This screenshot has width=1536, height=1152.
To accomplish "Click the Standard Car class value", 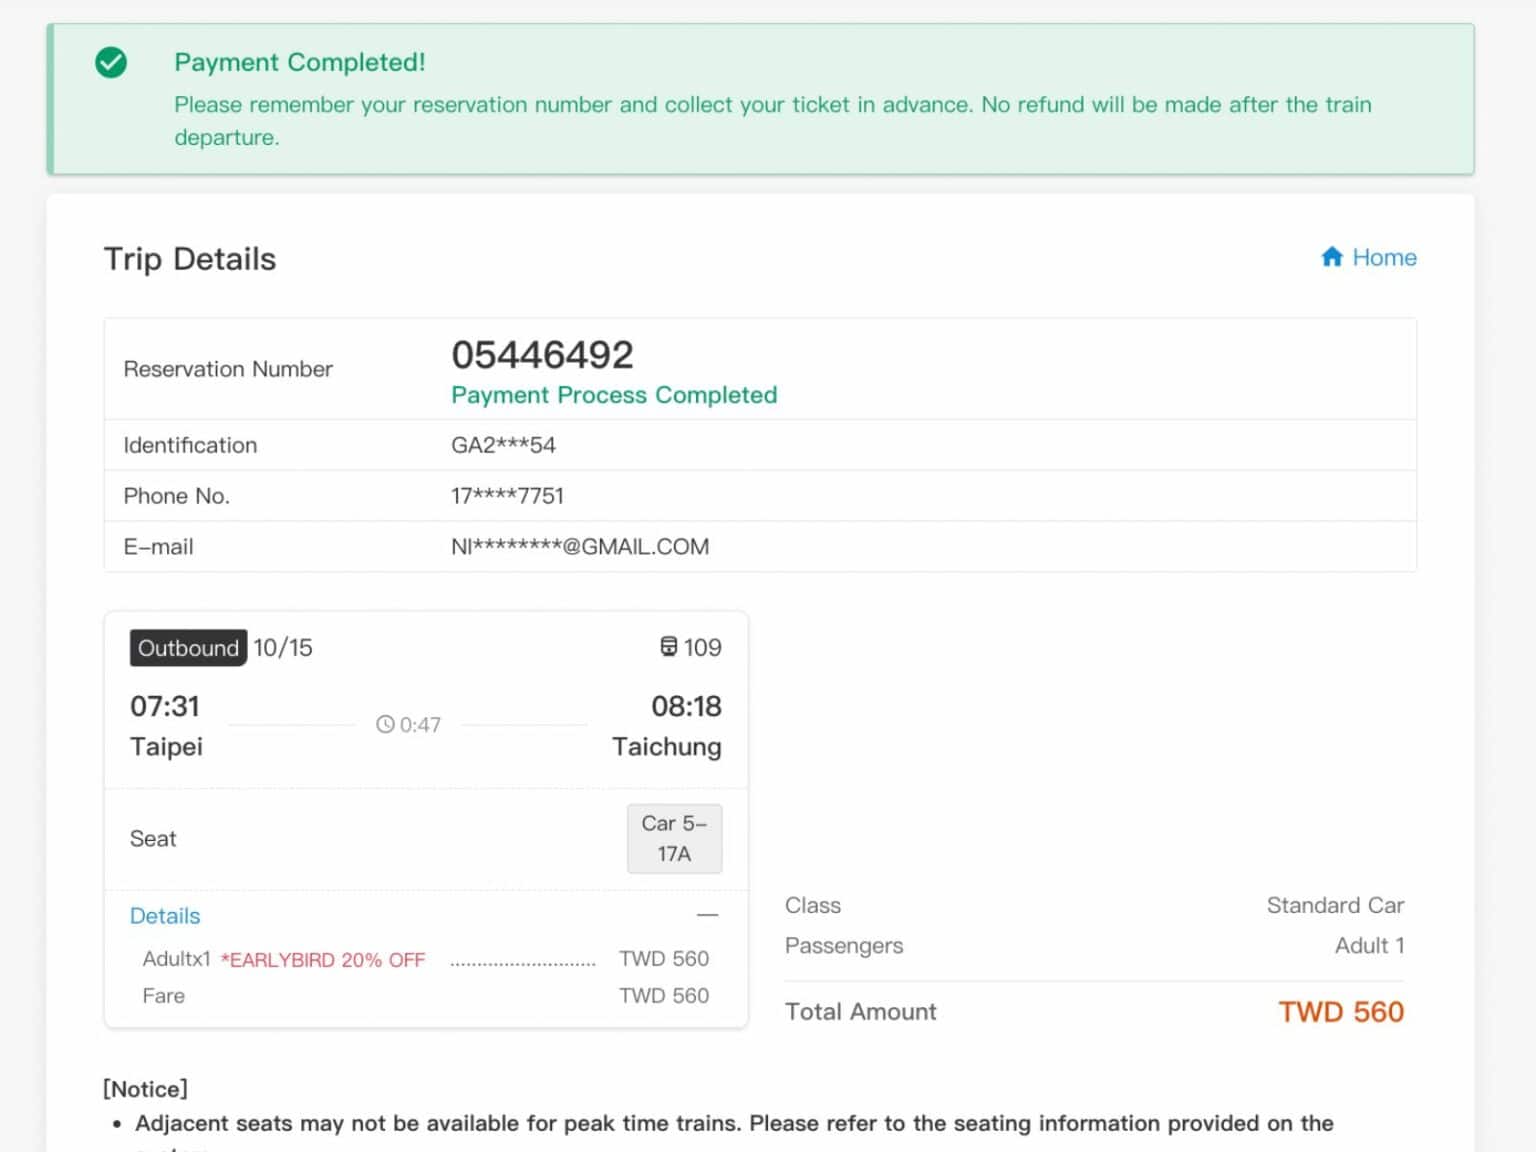I will pyautogui.click(x=1334, y=905).
